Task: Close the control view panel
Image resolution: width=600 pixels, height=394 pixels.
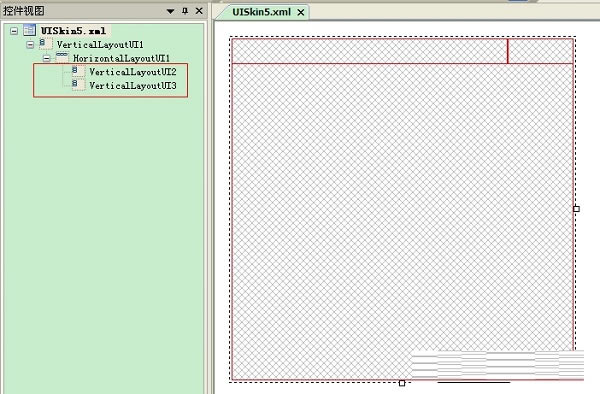Action: (x=199, y=11)
